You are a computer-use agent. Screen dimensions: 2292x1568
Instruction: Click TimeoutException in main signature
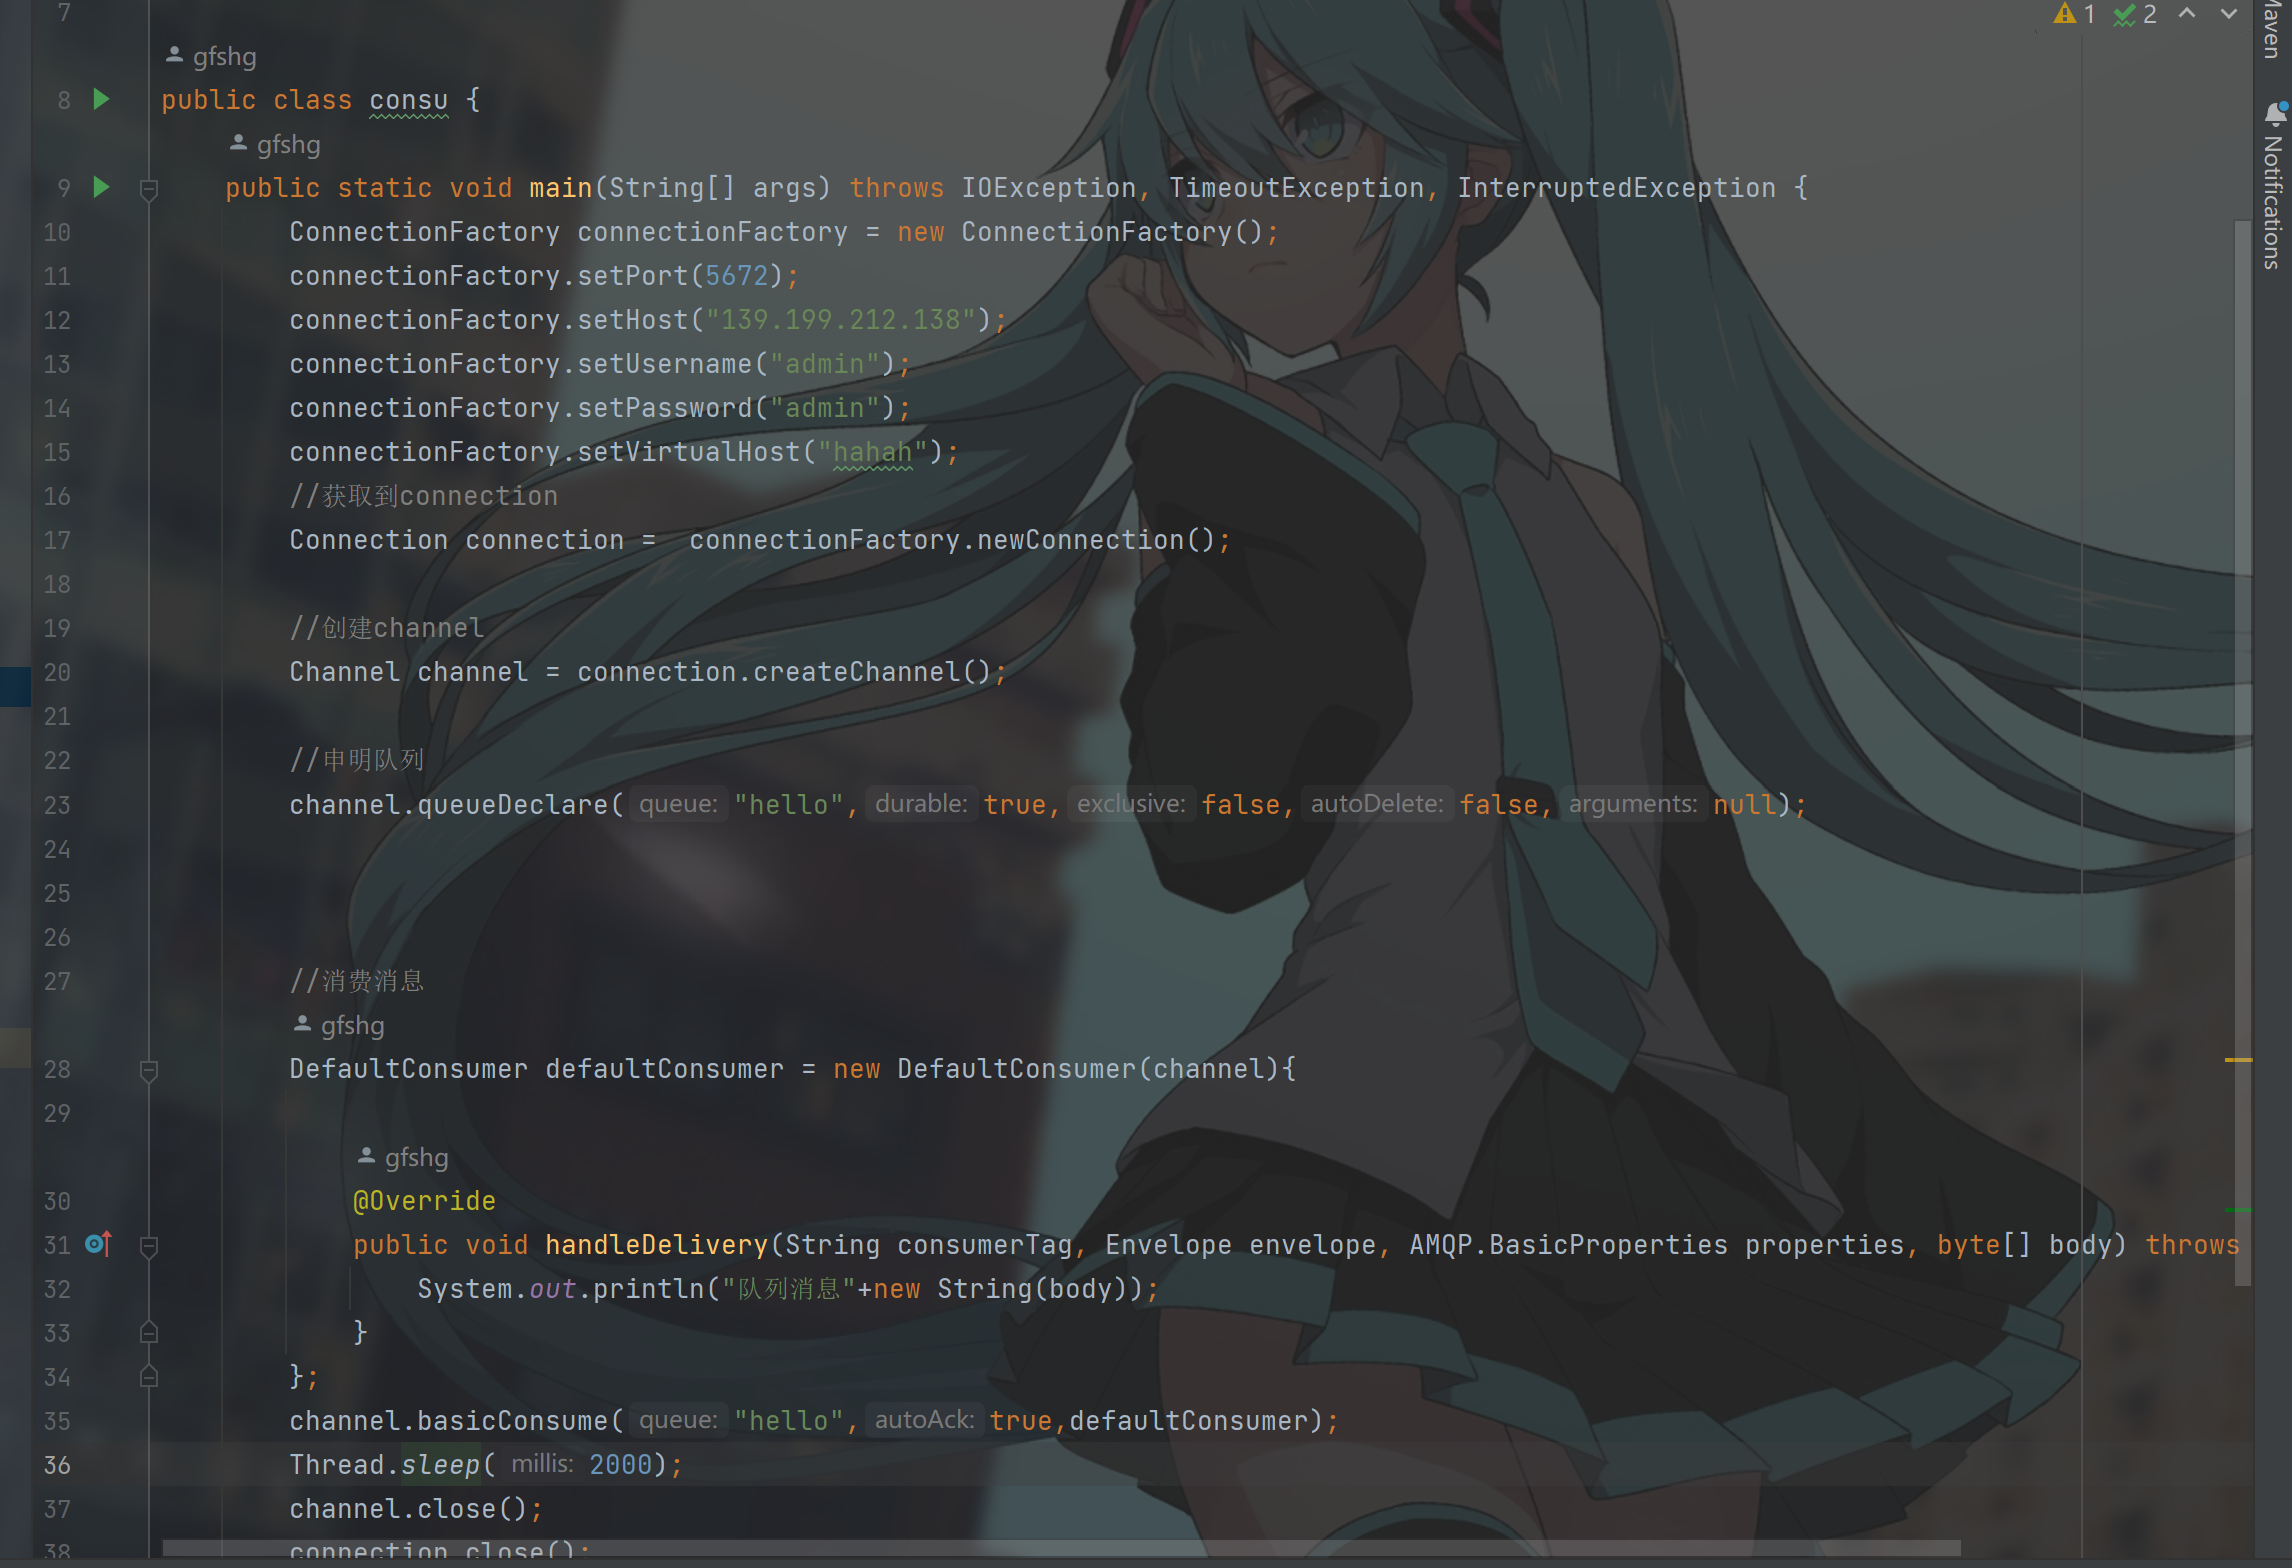[x=1296, y=188]
